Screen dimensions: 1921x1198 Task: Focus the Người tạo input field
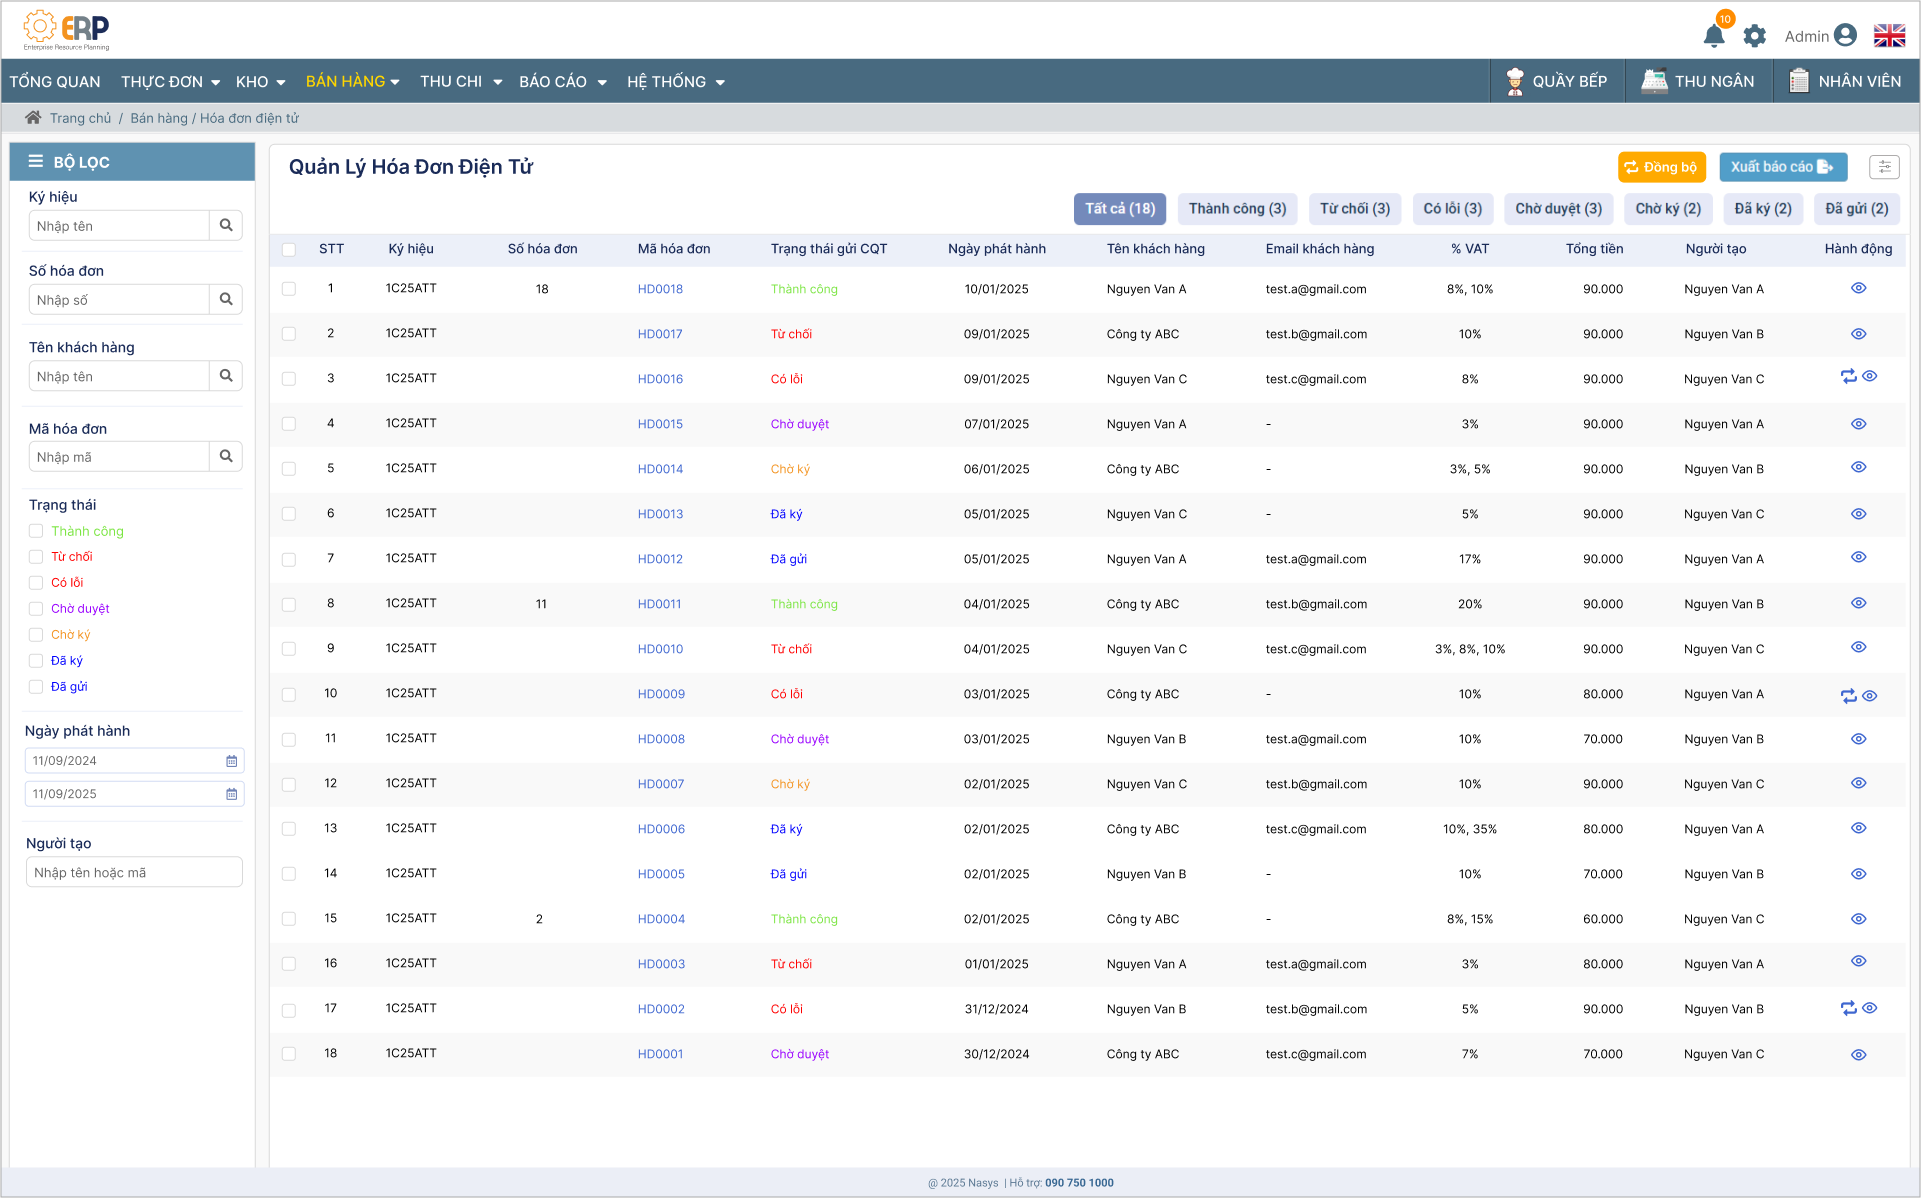tap(134, 872)
